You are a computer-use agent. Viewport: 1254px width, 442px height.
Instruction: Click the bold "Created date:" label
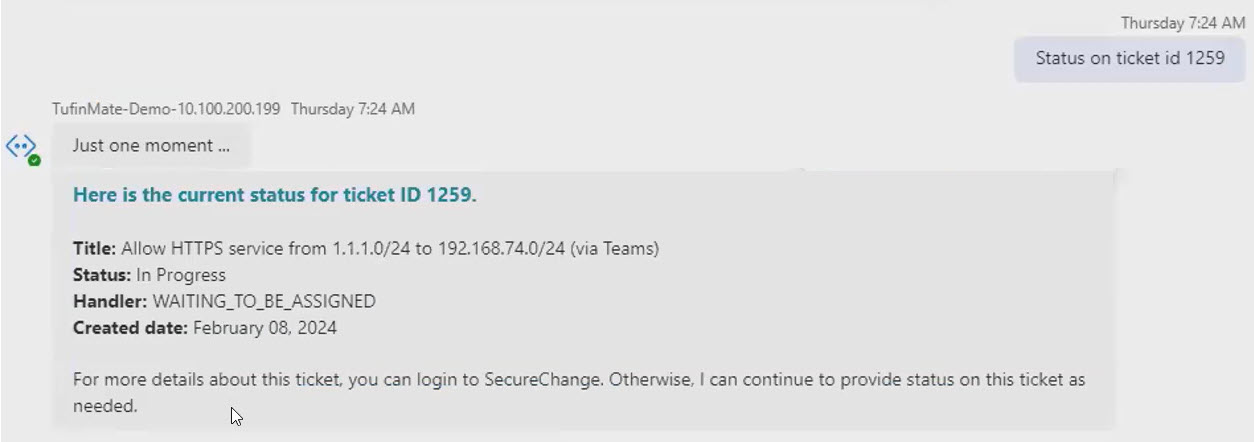[130, 327]
